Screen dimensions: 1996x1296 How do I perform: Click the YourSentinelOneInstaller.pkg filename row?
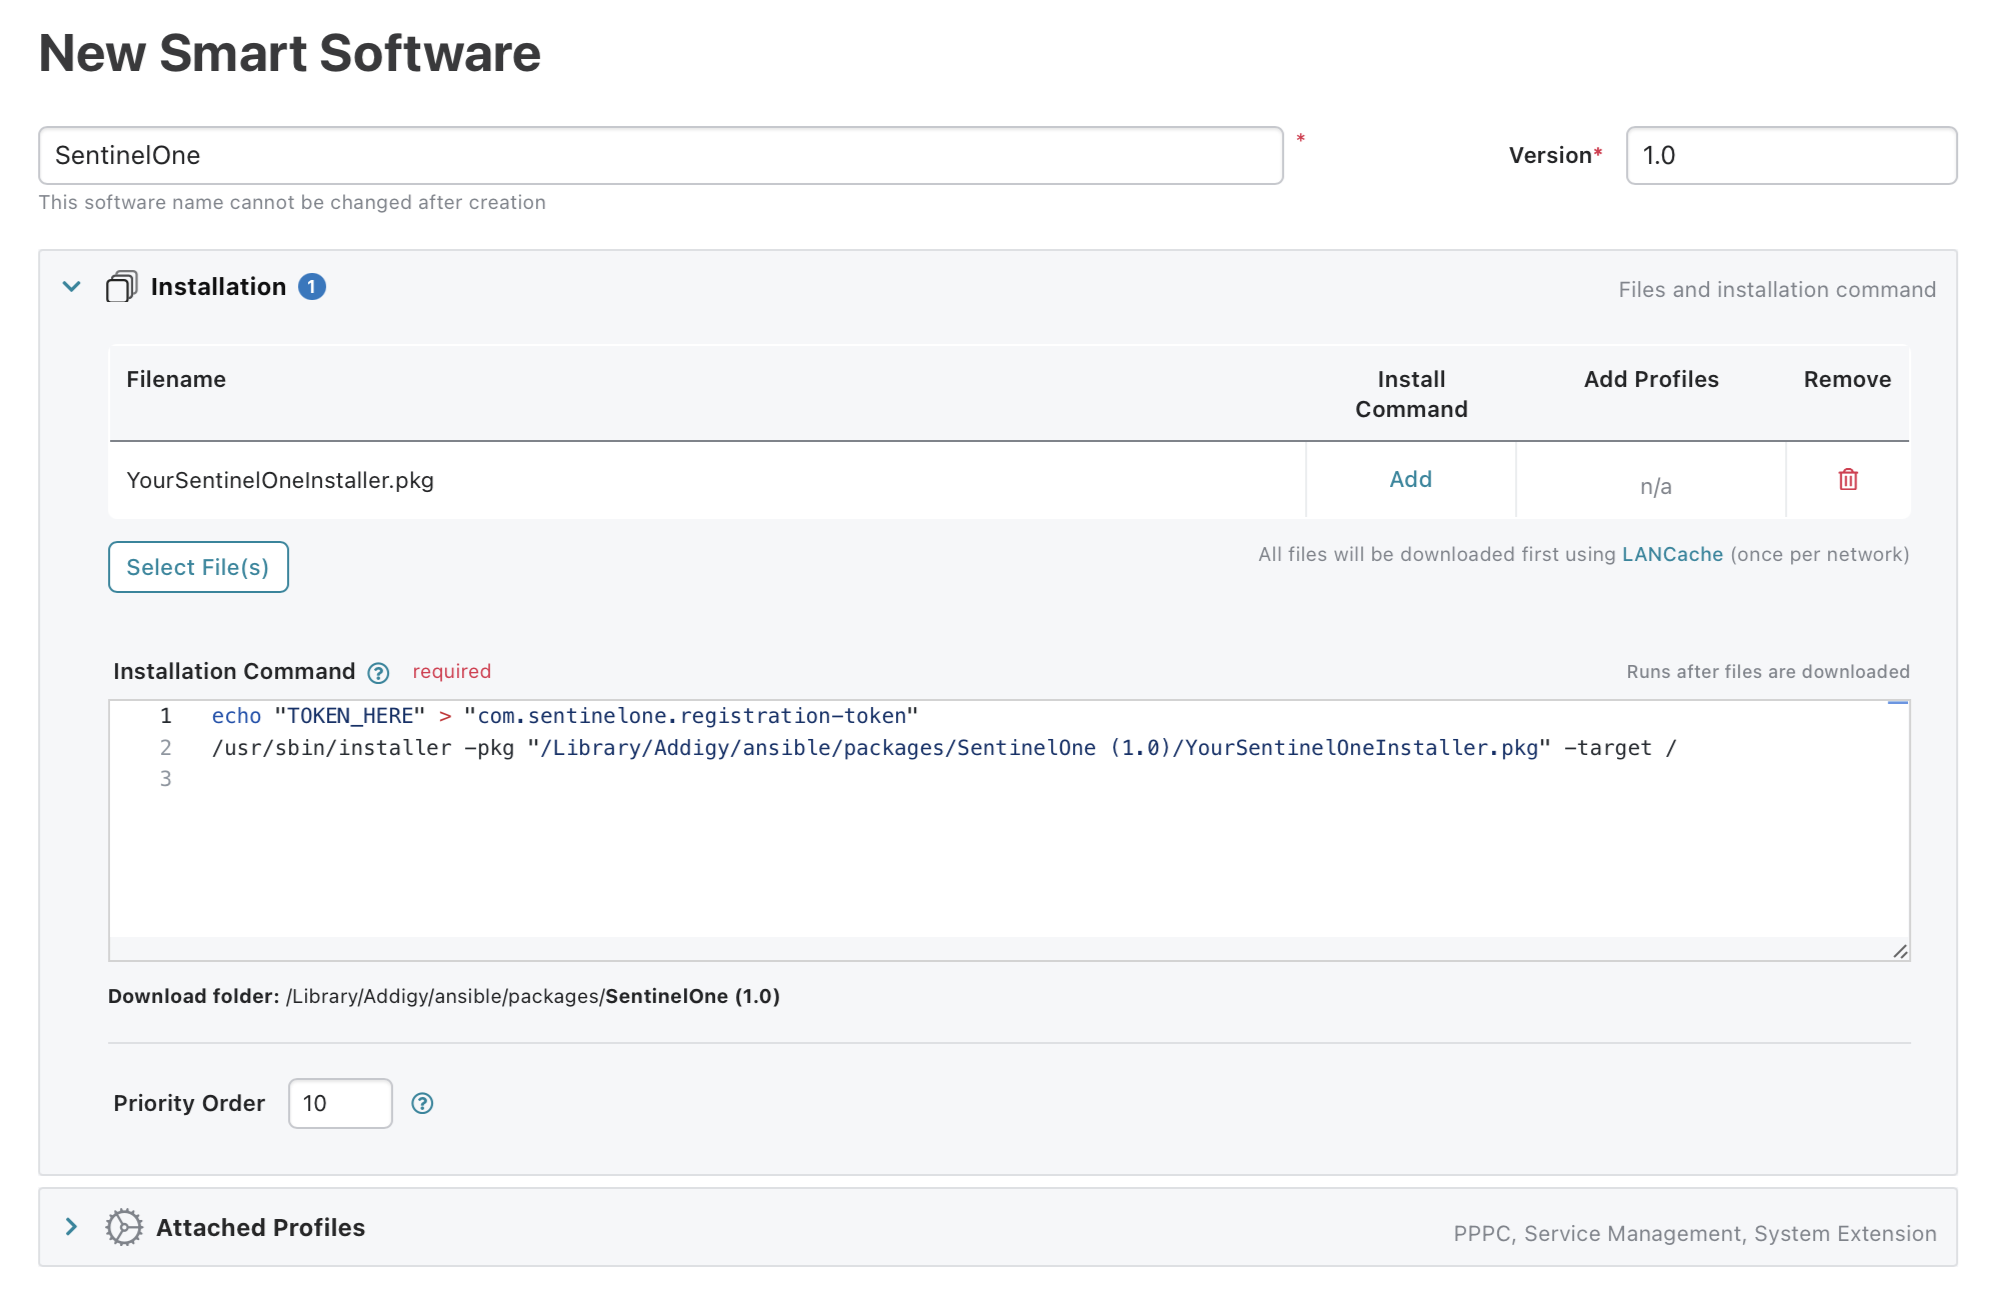point(280,481)
